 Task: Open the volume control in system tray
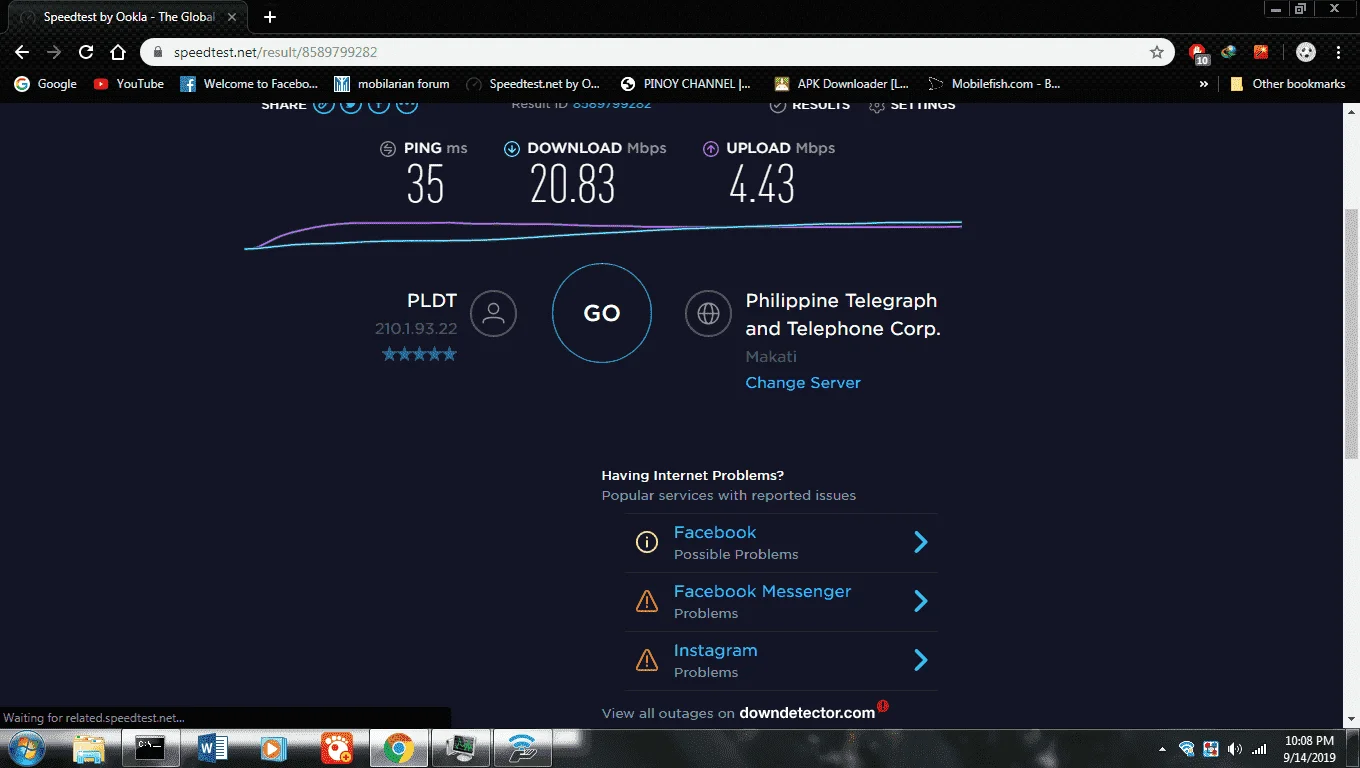tap(1235, 749)
